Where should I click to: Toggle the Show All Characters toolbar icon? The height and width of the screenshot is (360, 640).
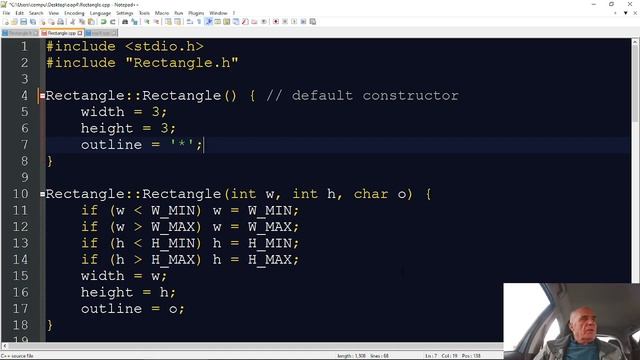point(199,22)
